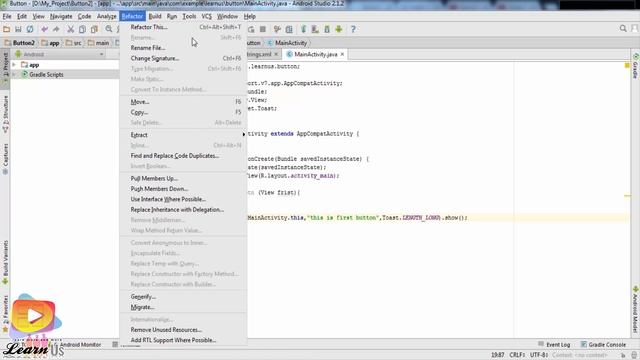This screenshot has height=360, width=640.
Task: Click the Undo toolbar arrow
Action: pos(44,29)
